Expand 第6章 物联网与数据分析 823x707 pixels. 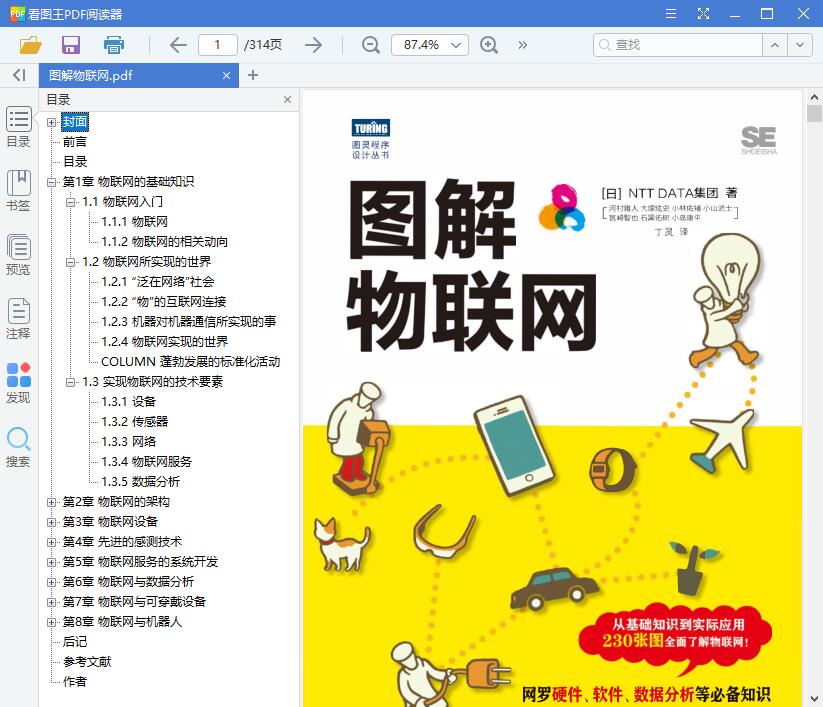point(51,582)
